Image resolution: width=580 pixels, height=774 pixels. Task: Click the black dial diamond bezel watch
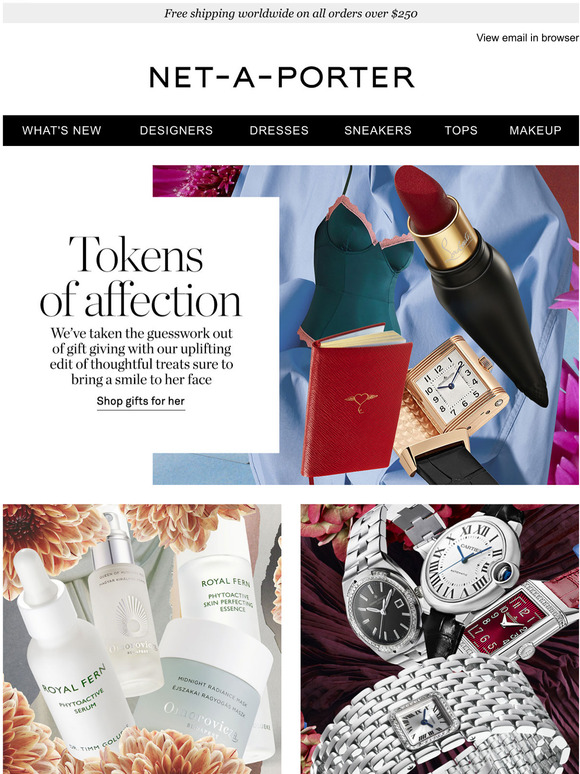[x=383, y=610]
